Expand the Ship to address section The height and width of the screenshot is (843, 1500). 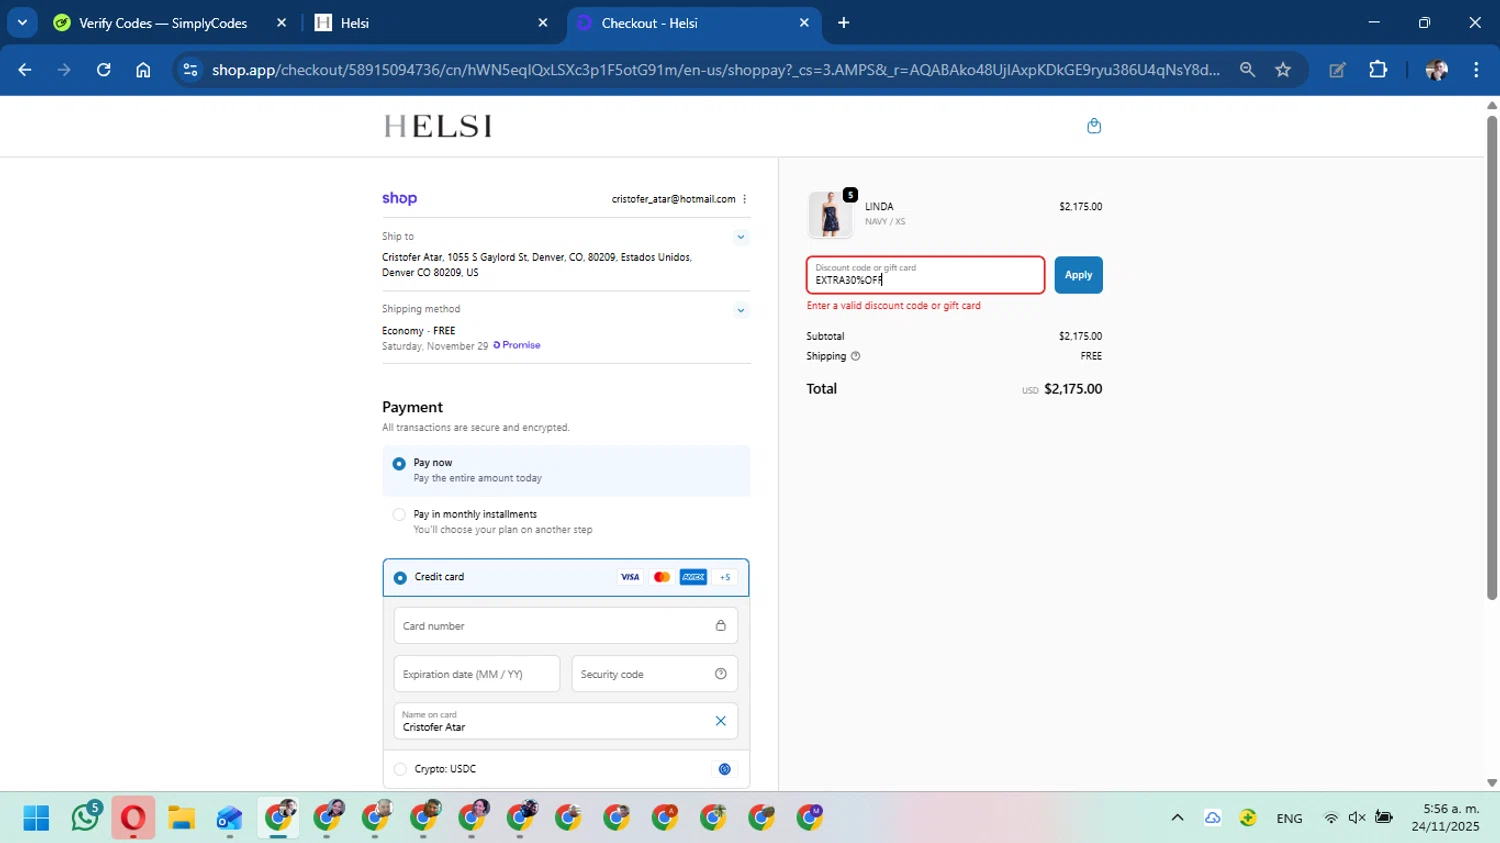click(741, 237)
